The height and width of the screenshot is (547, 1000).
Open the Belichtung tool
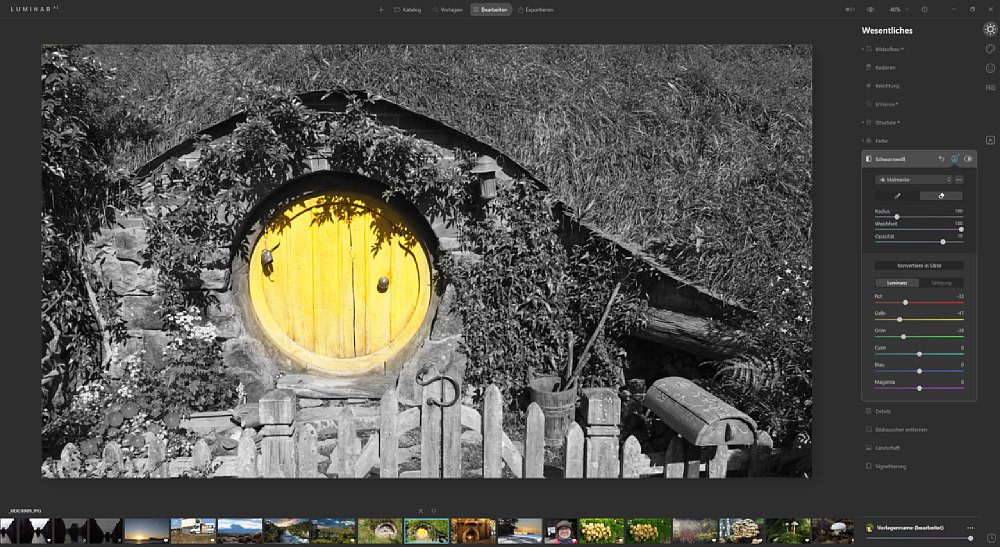[x=887, y=85]
